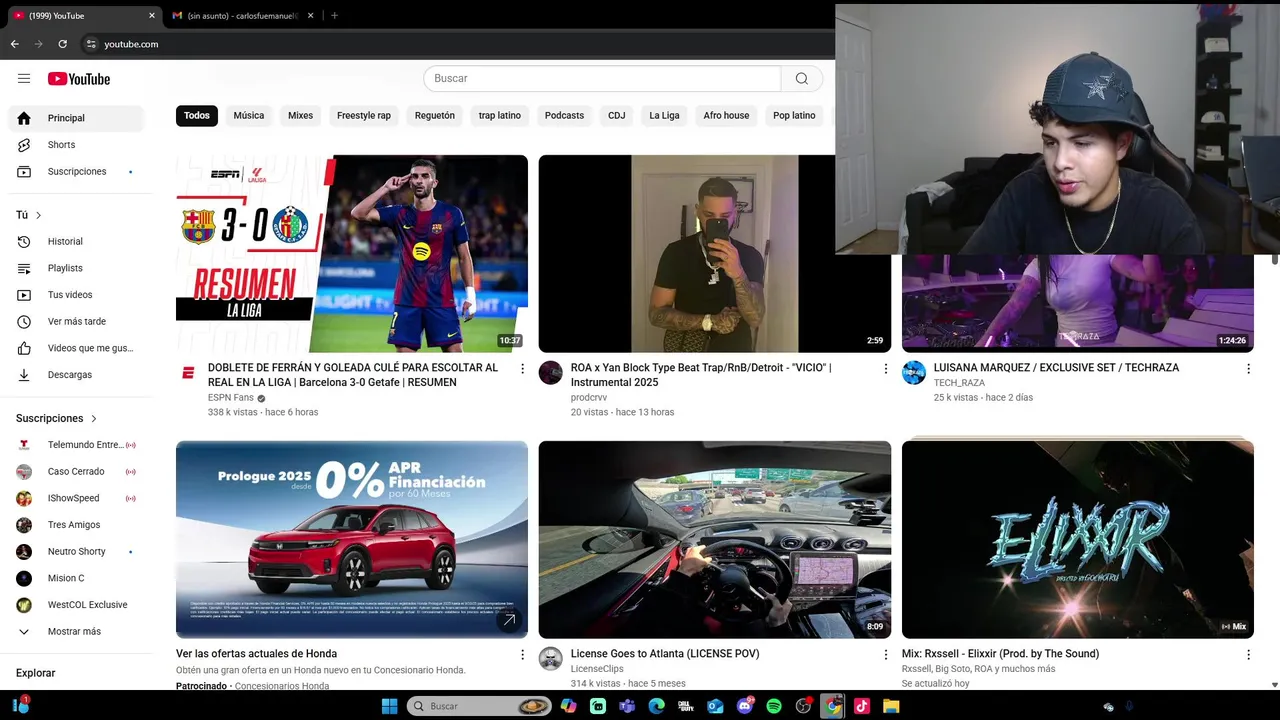Open Tres Amigos channel subscription
Screen dimensions: 1280x720
(76, 525)
